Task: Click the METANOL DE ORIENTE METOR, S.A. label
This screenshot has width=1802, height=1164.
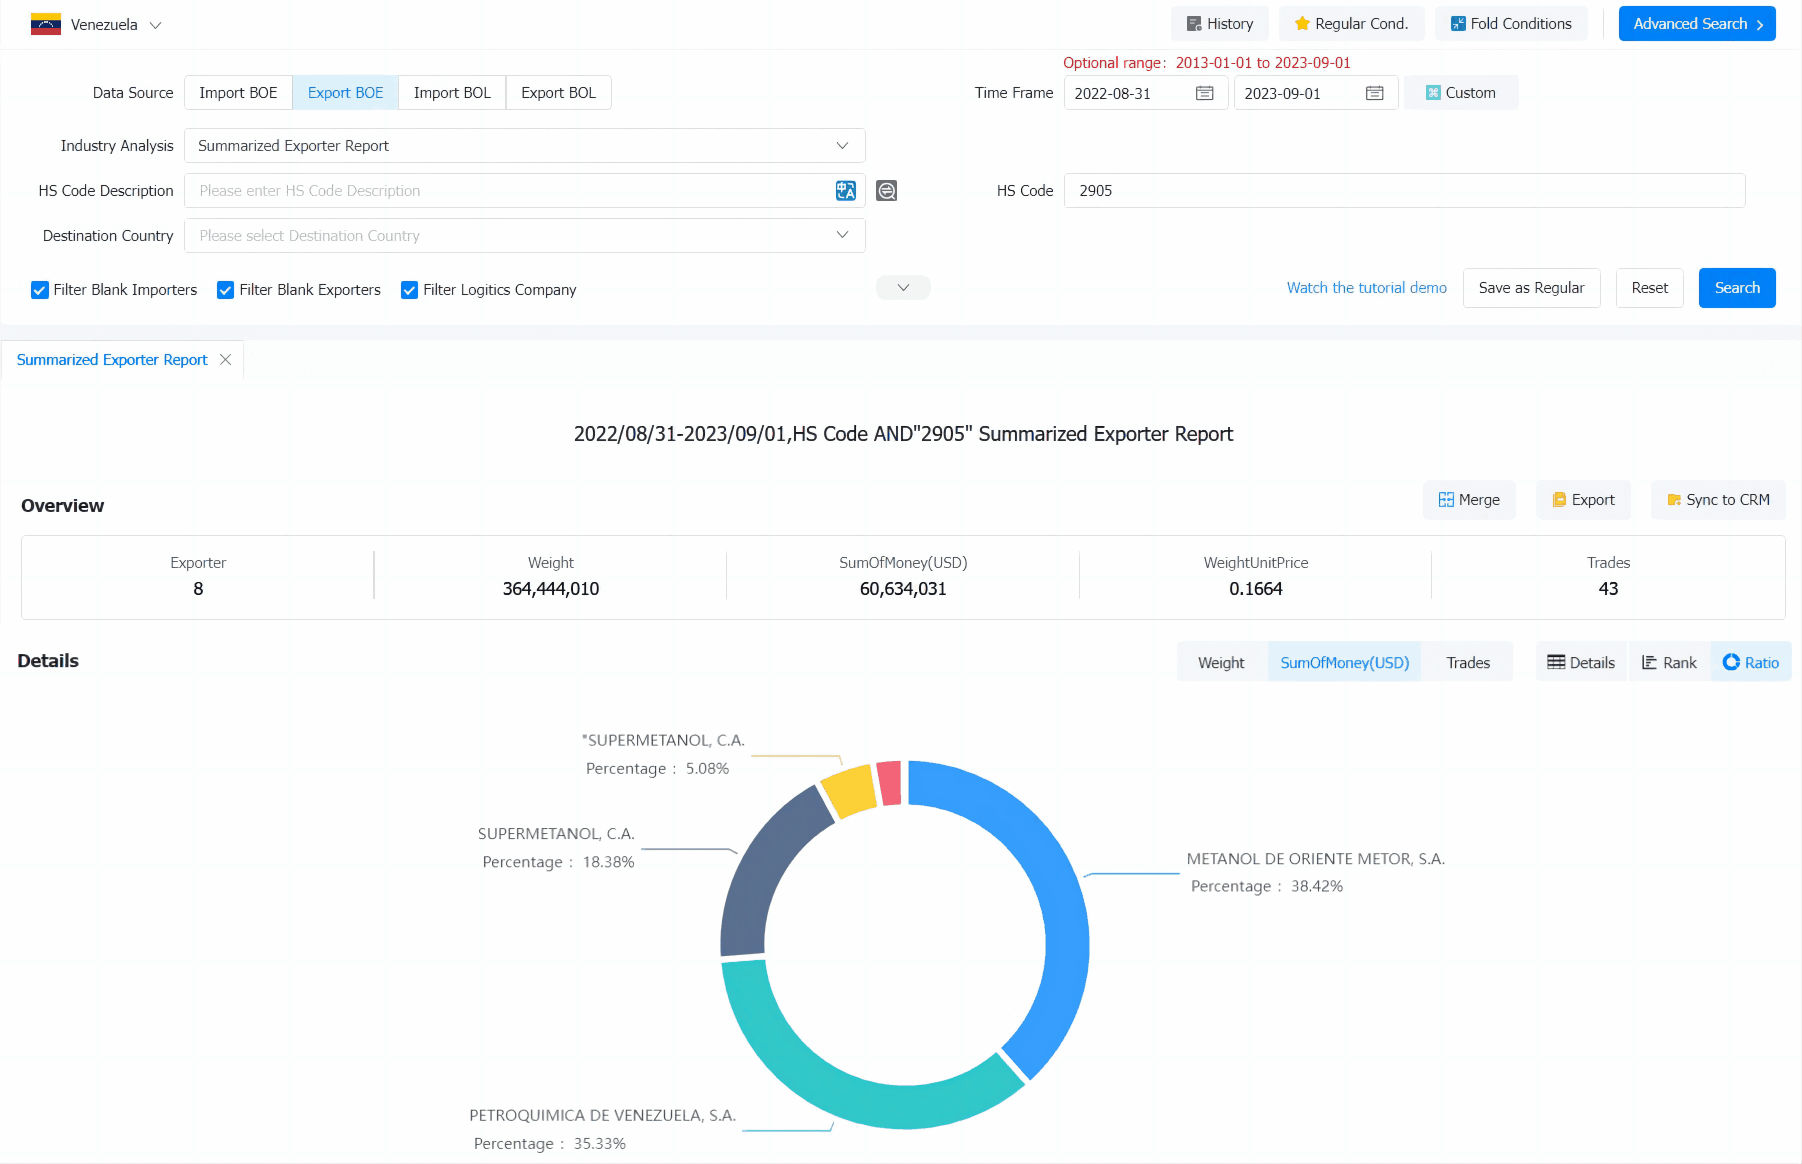Action: coord(1315,859)
